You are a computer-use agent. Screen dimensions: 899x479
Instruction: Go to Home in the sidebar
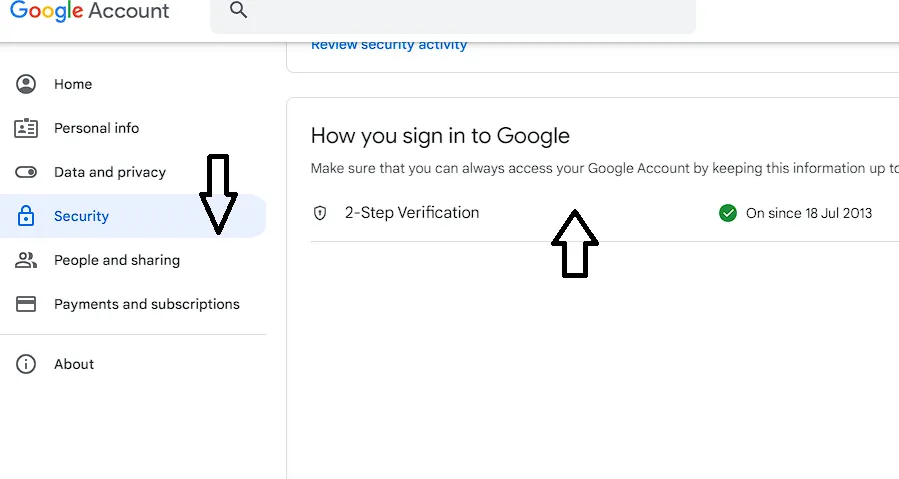[x=73, y=84]
